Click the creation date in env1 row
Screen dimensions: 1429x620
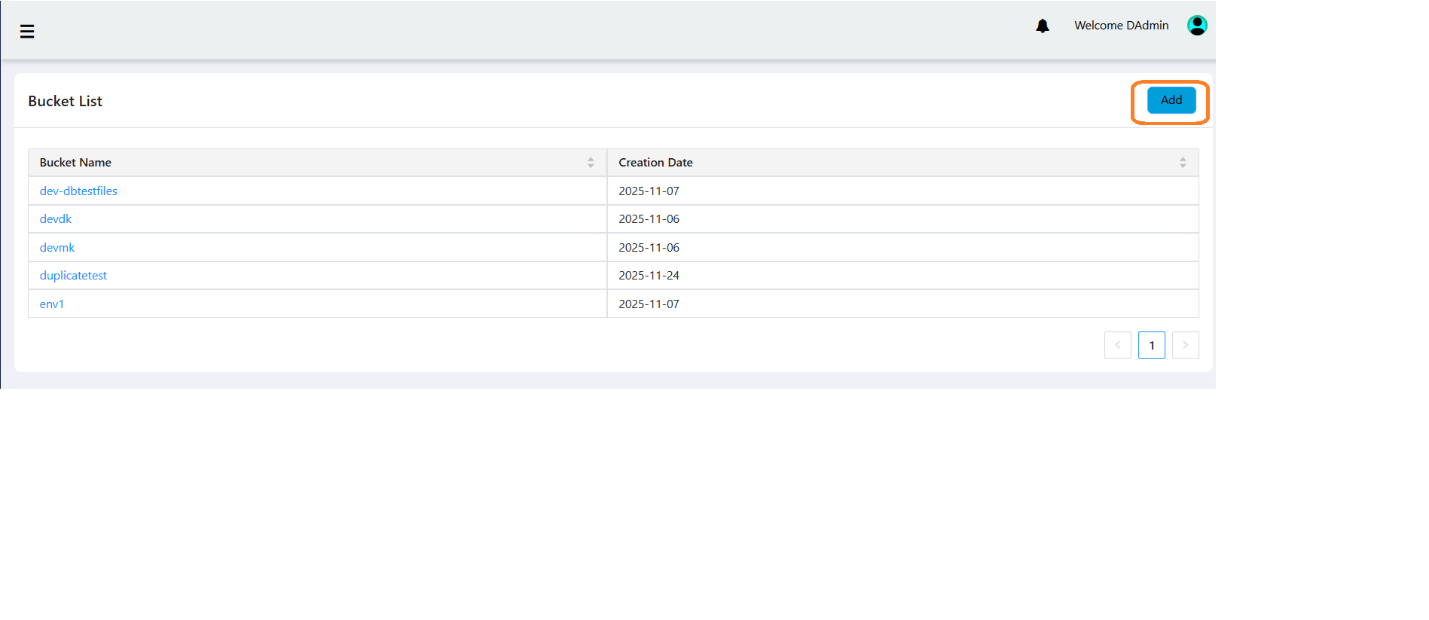pyautogui.click(x=649, y=304)
